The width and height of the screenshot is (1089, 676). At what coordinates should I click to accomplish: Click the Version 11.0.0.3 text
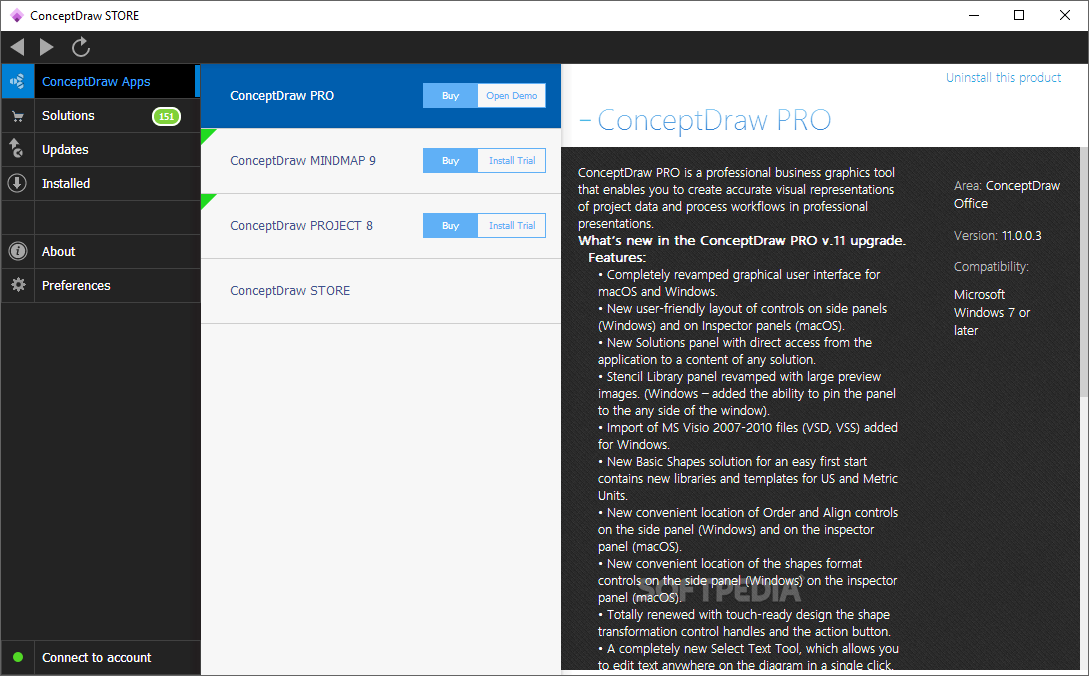997,236
